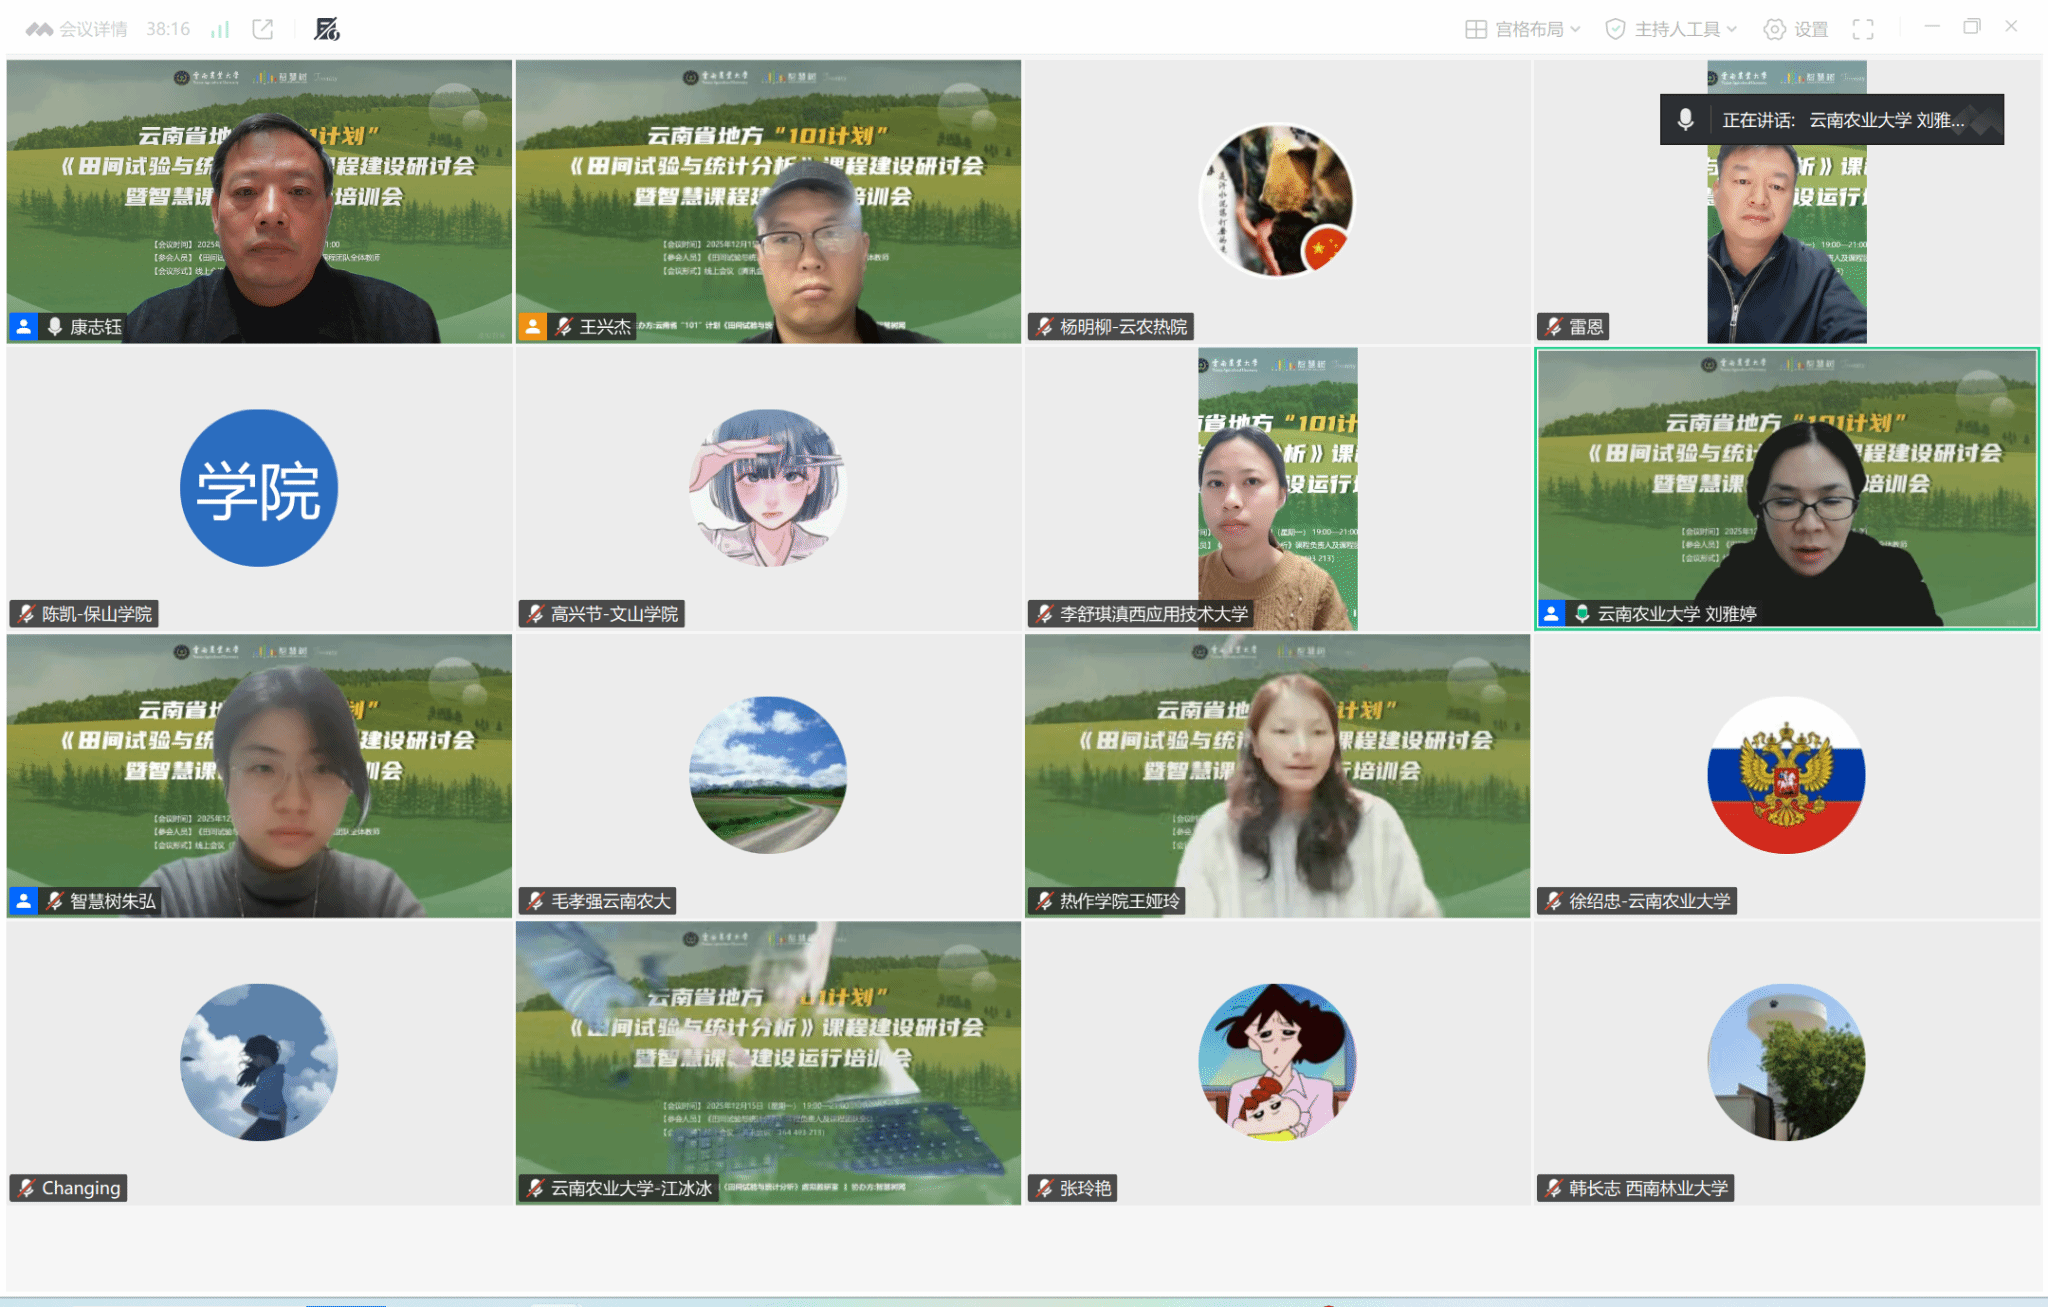Click the dark annotation icon in top bar
The width and height of the screenshot is (2048, 1307).
[x=327, y=29]
